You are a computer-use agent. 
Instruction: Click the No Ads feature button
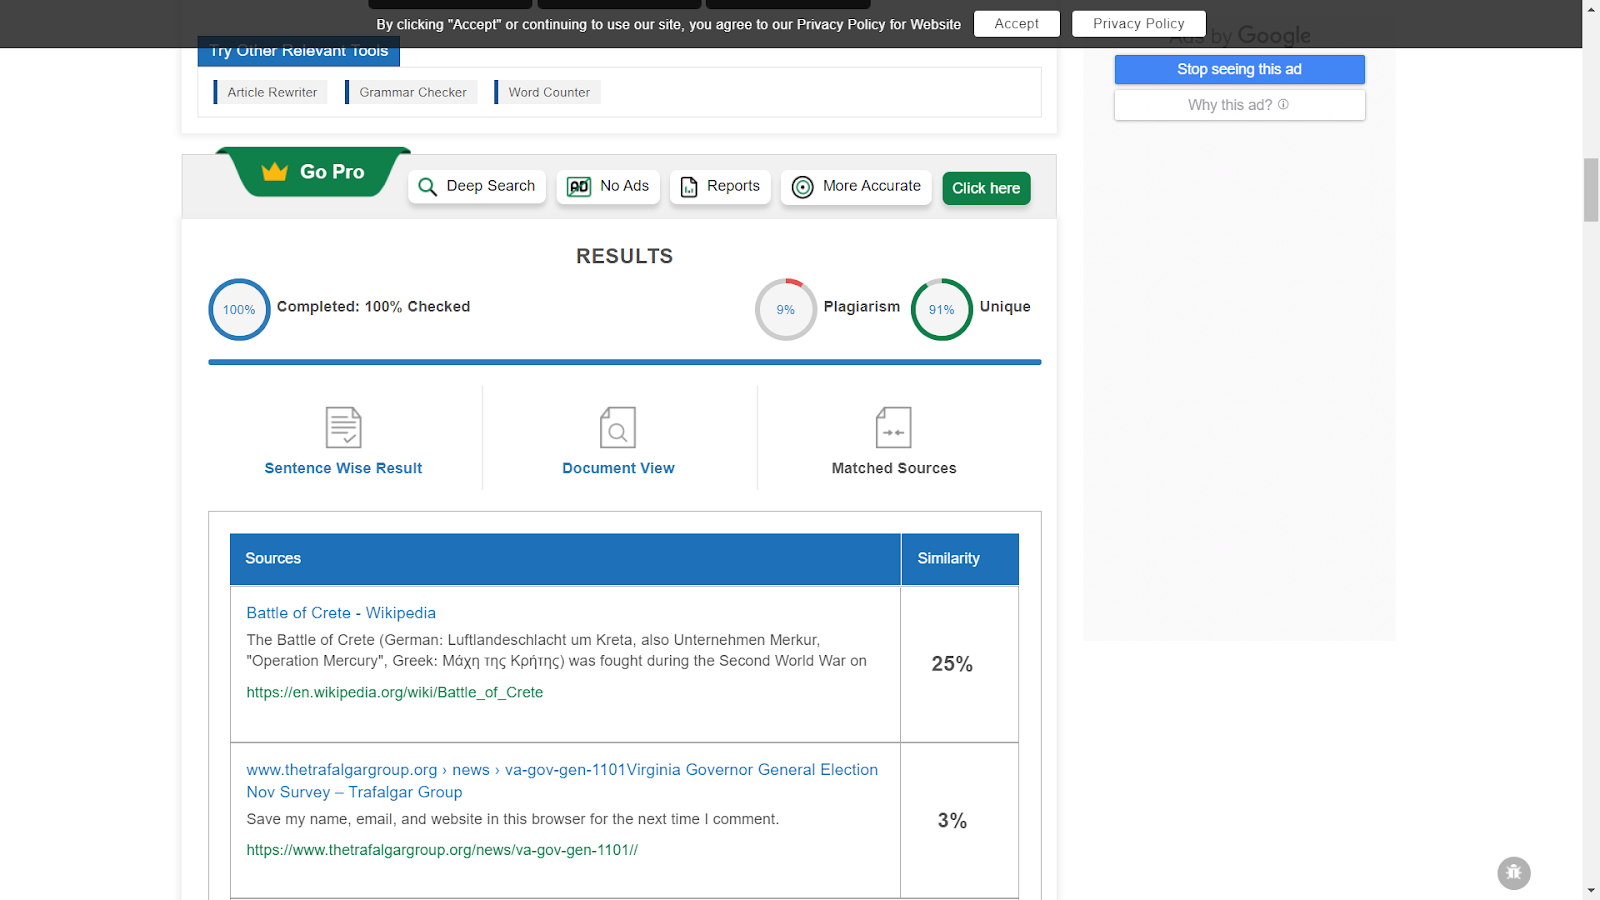point(608,187)
